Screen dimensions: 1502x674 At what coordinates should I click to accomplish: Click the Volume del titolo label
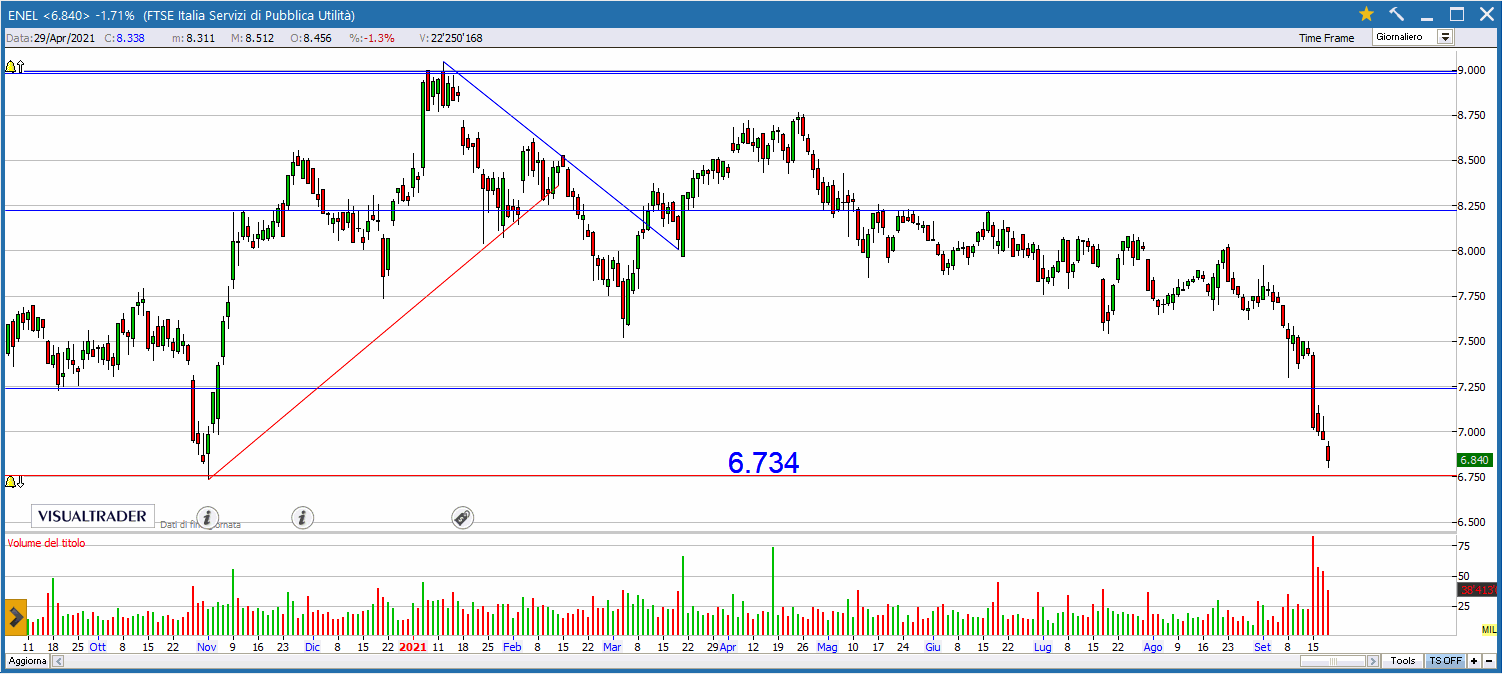[46, 543]
